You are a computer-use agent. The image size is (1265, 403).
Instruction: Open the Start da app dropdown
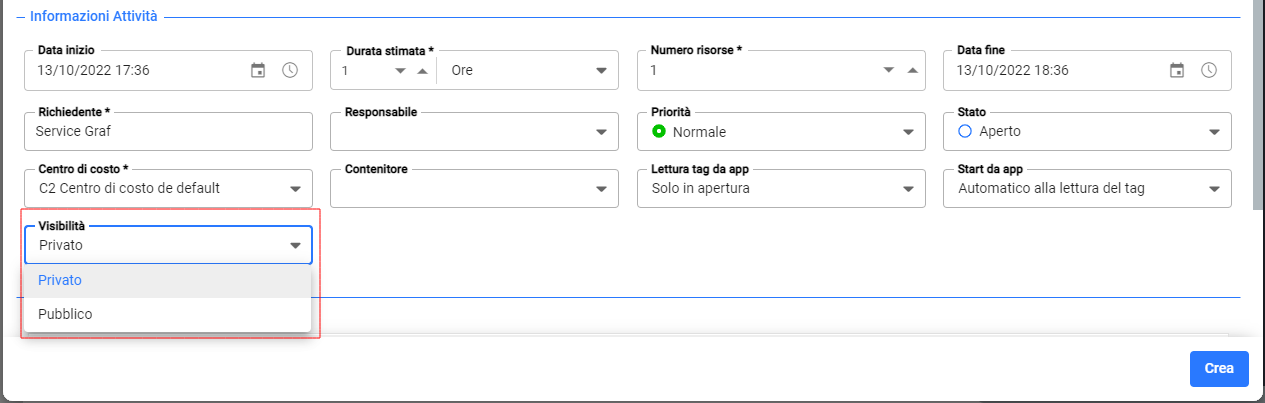(1087, 188)
